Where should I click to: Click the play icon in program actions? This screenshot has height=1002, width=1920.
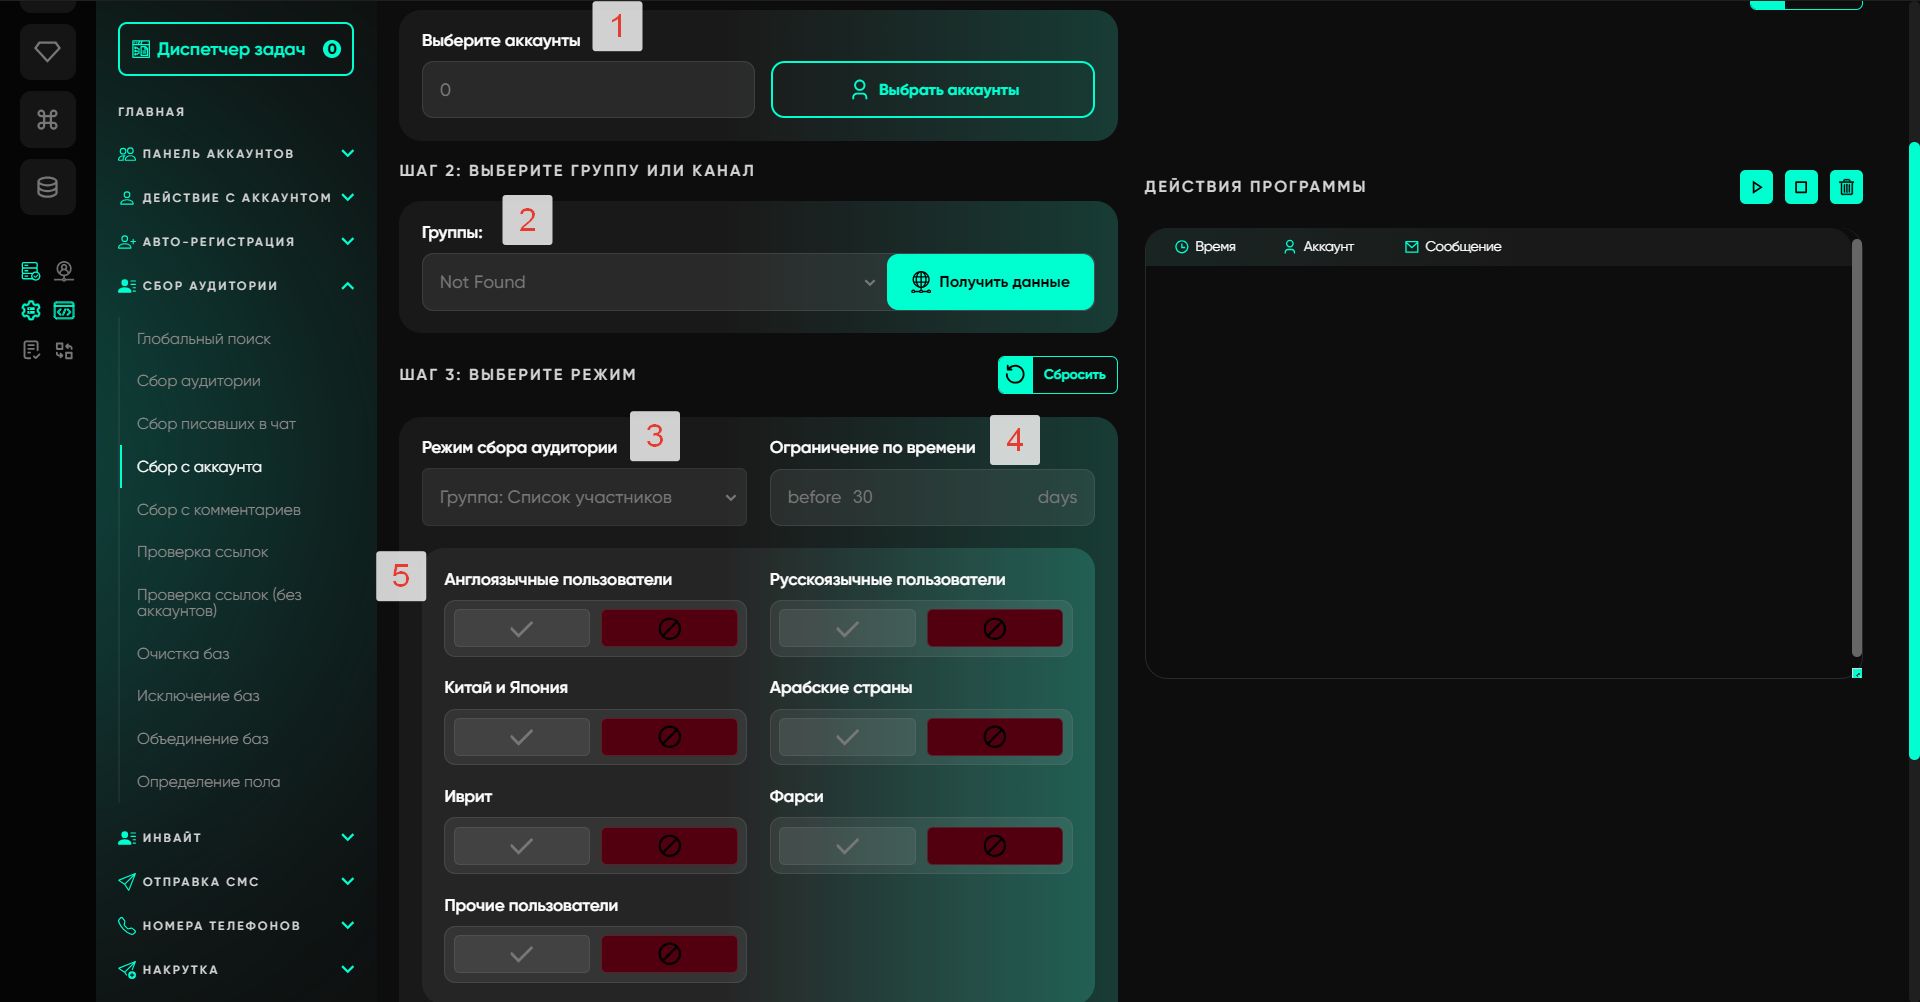1756,187
